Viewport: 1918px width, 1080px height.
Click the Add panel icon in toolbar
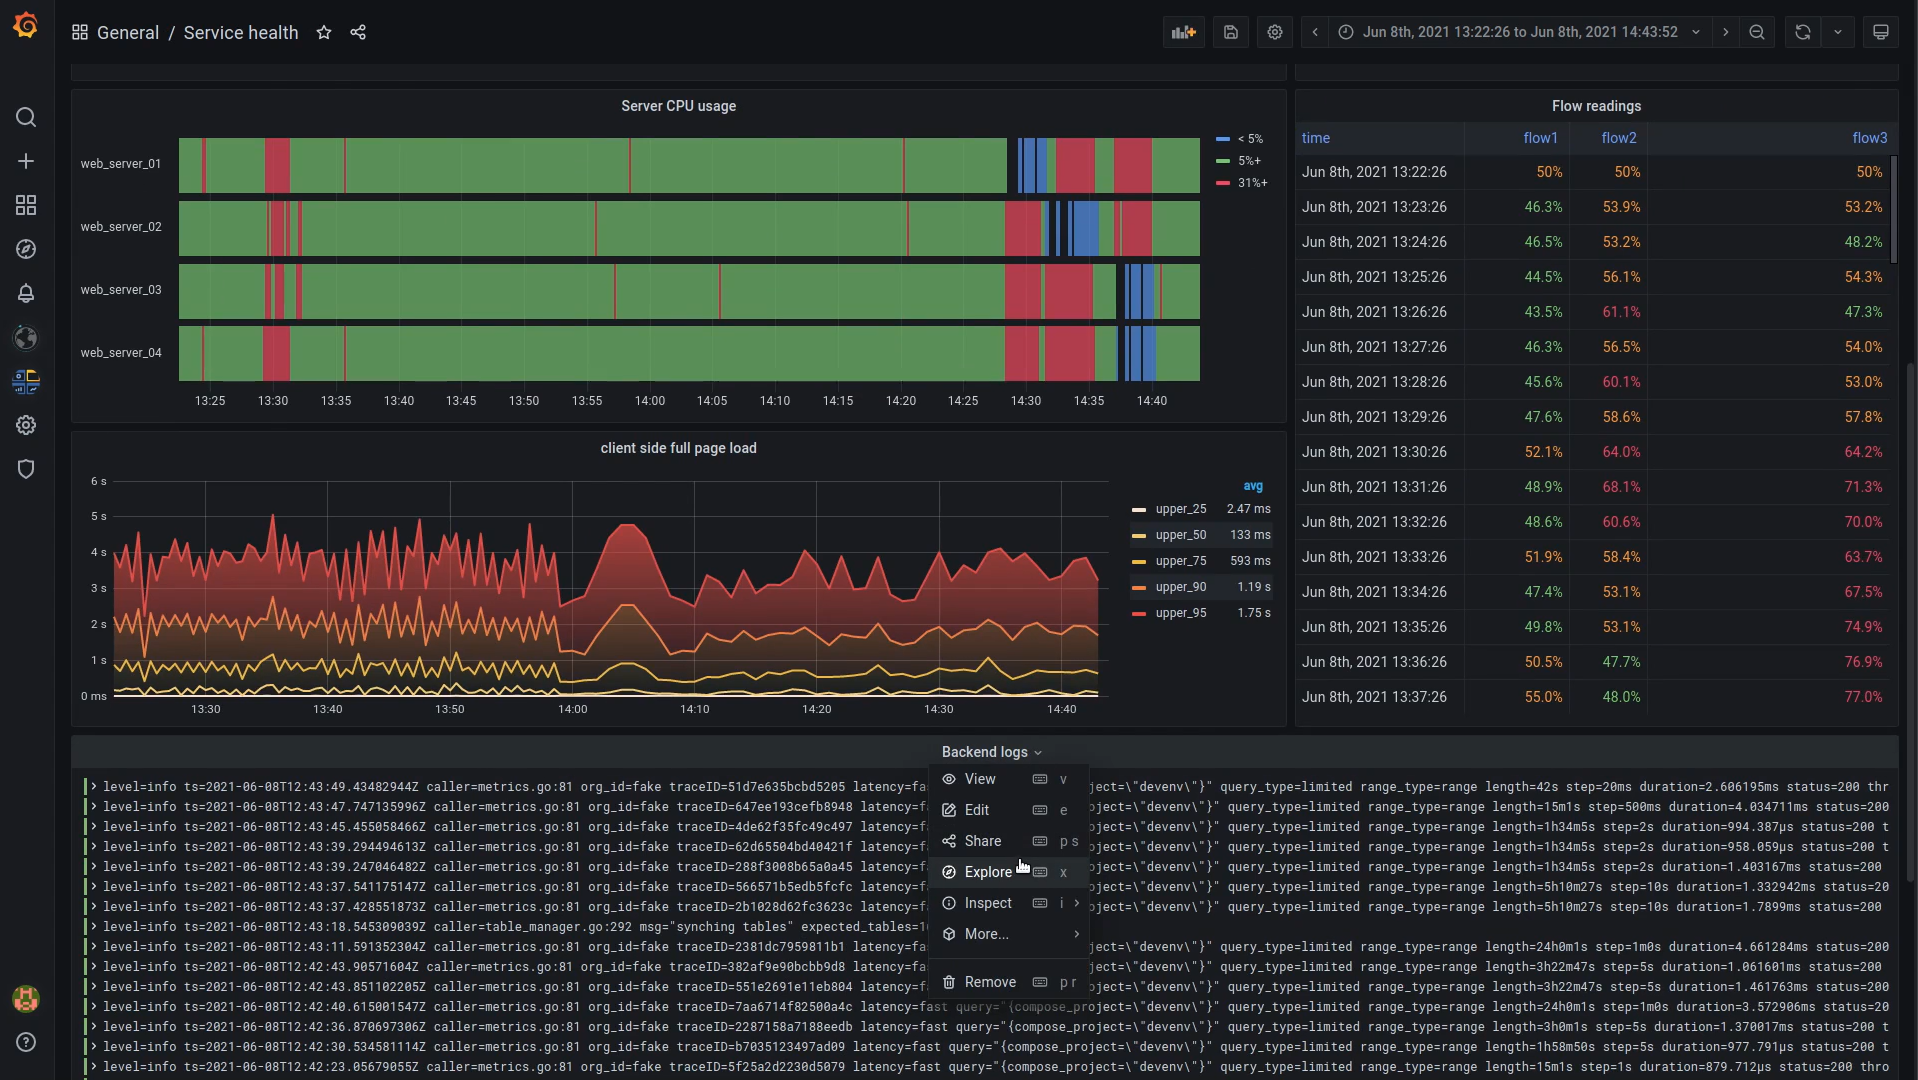click(1183, 32)
